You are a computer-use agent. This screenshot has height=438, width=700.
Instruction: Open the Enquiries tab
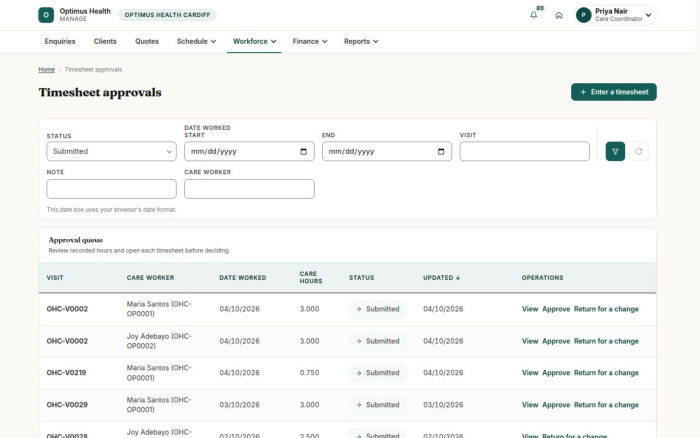(x=60, y=41)
